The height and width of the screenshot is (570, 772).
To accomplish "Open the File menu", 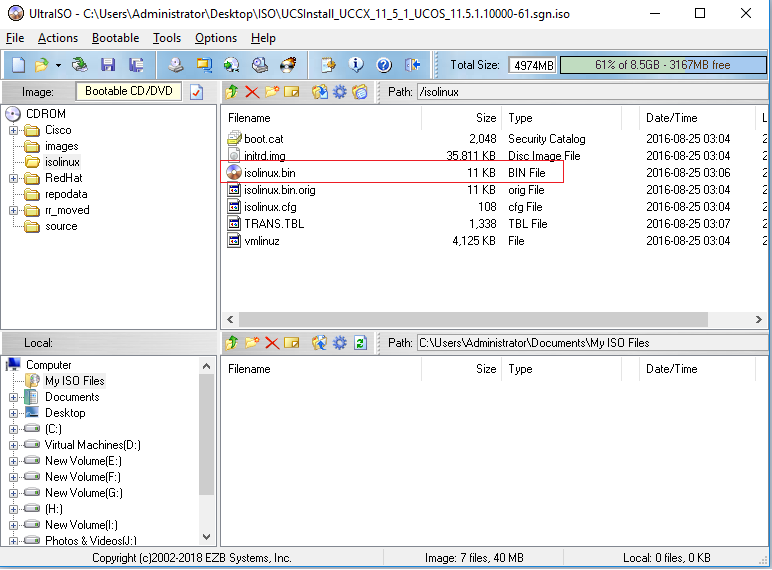I will tap(15, 38).
